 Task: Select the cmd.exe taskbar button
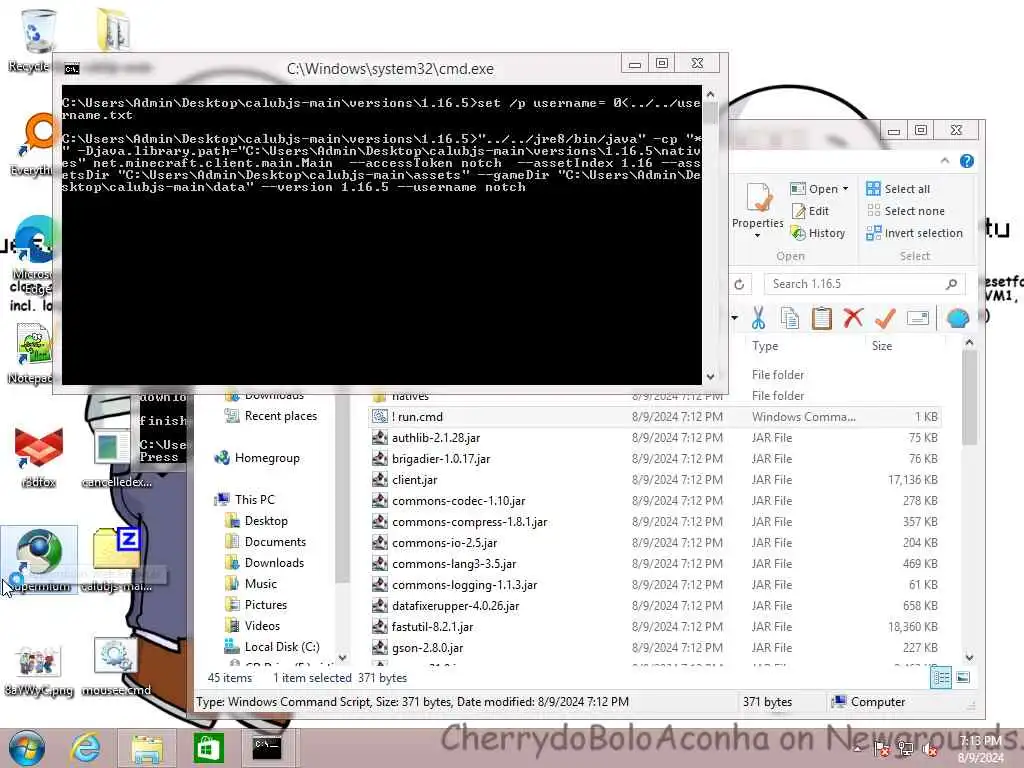[x=268, y=748]
